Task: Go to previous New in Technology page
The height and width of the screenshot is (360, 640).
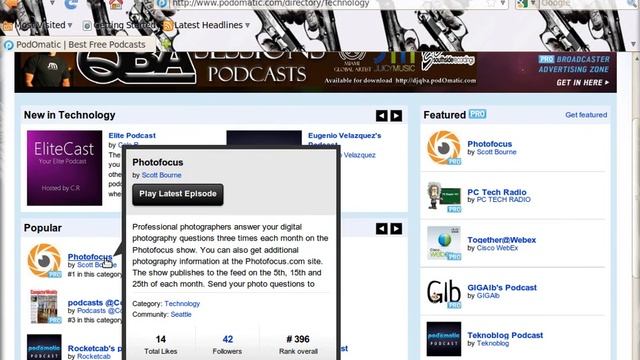Action: [x=382, y=116]
